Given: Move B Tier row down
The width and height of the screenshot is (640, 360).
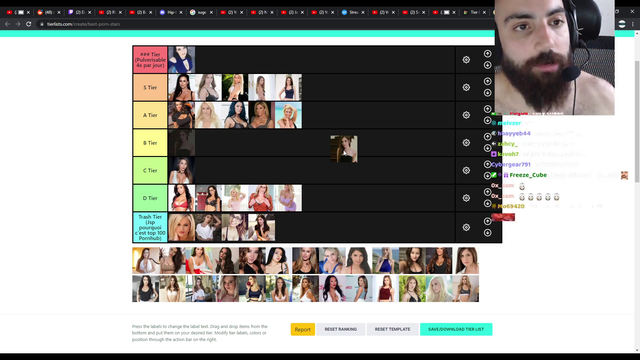Looking at the screenshot, I should [487, 148].
